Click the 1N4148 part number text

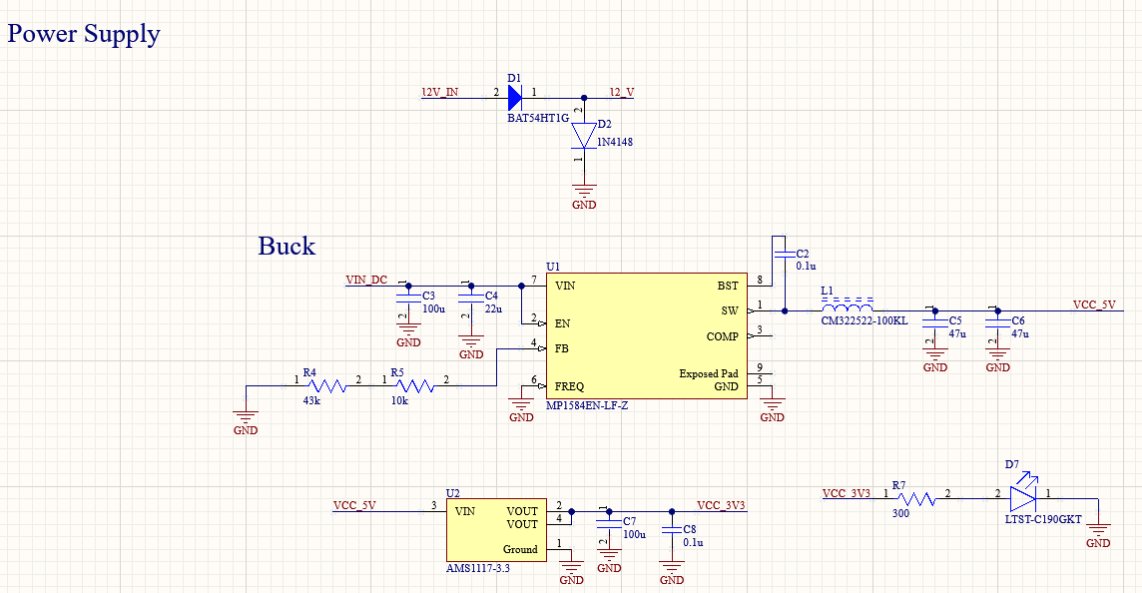(615, 142)
